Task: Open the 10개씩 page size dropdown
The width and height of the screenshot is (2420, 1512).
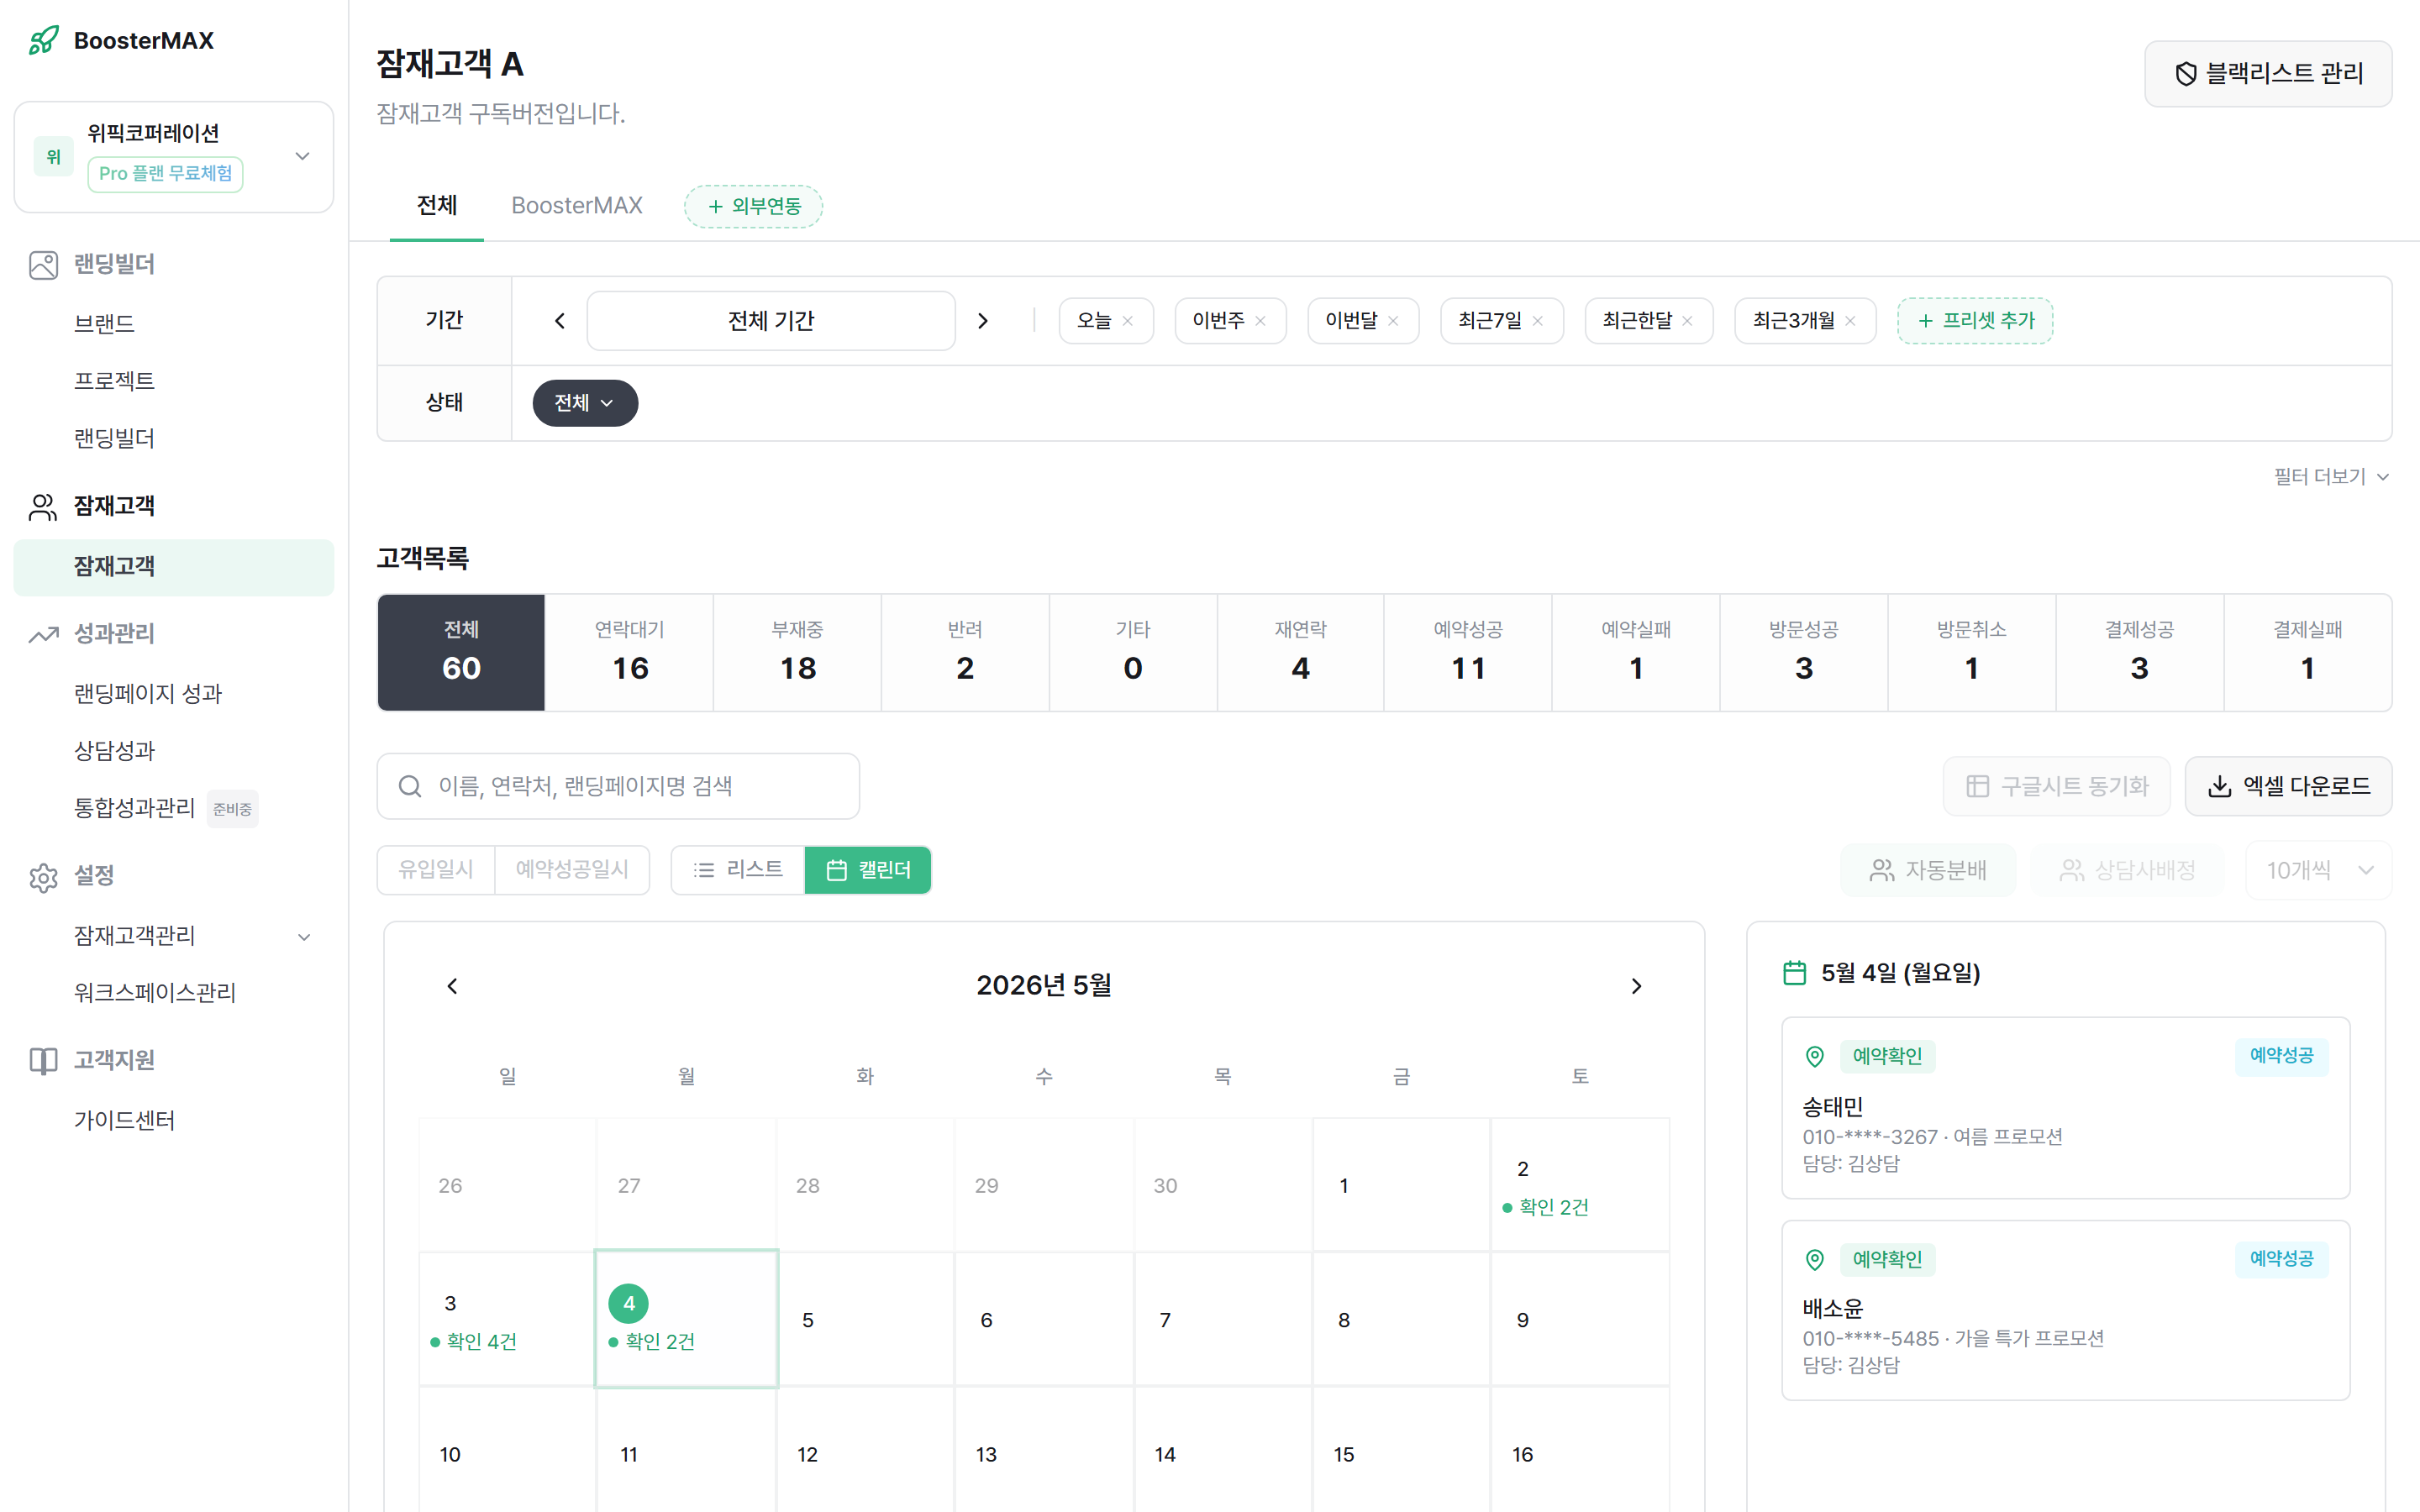Action: click(x=2319, y=870)
